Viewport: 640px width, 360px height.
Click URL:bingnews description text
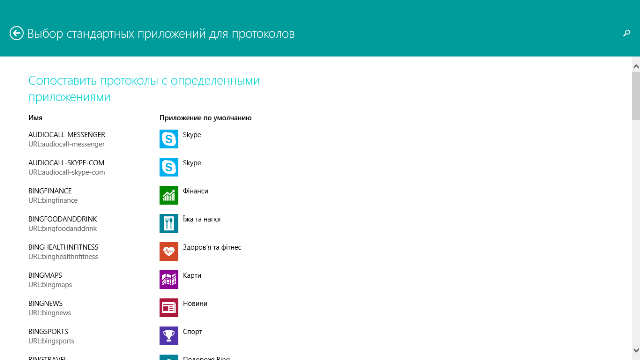click(50, 313)
